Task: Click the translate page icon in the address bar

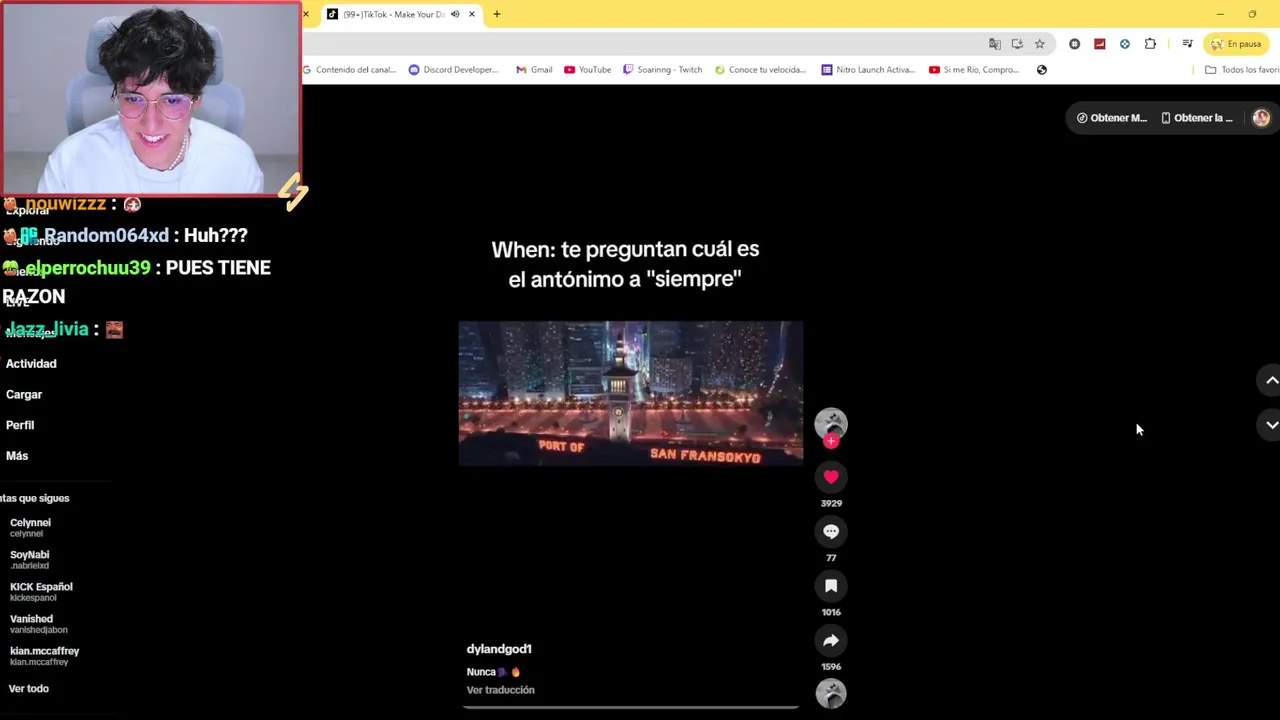Action: (995, 44)
